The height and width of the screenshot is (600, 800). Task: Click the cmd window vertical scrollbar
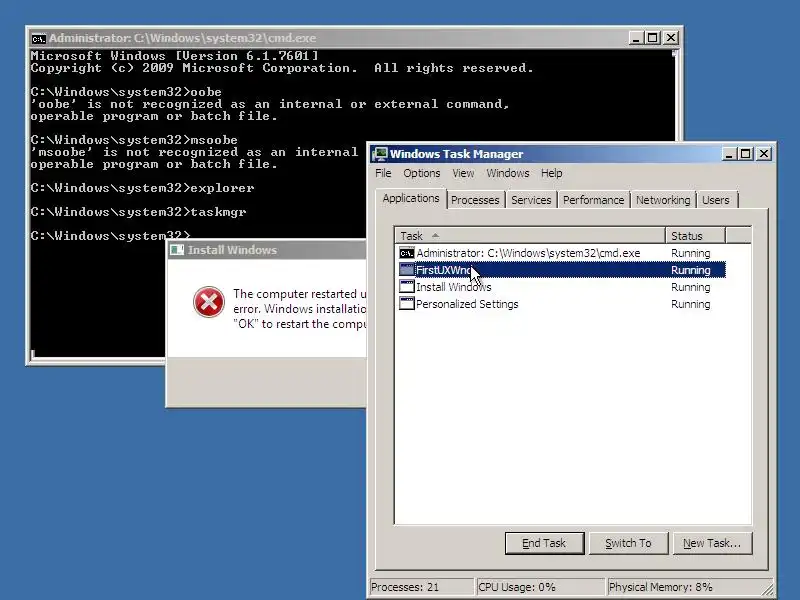click(x=675, y=94)
